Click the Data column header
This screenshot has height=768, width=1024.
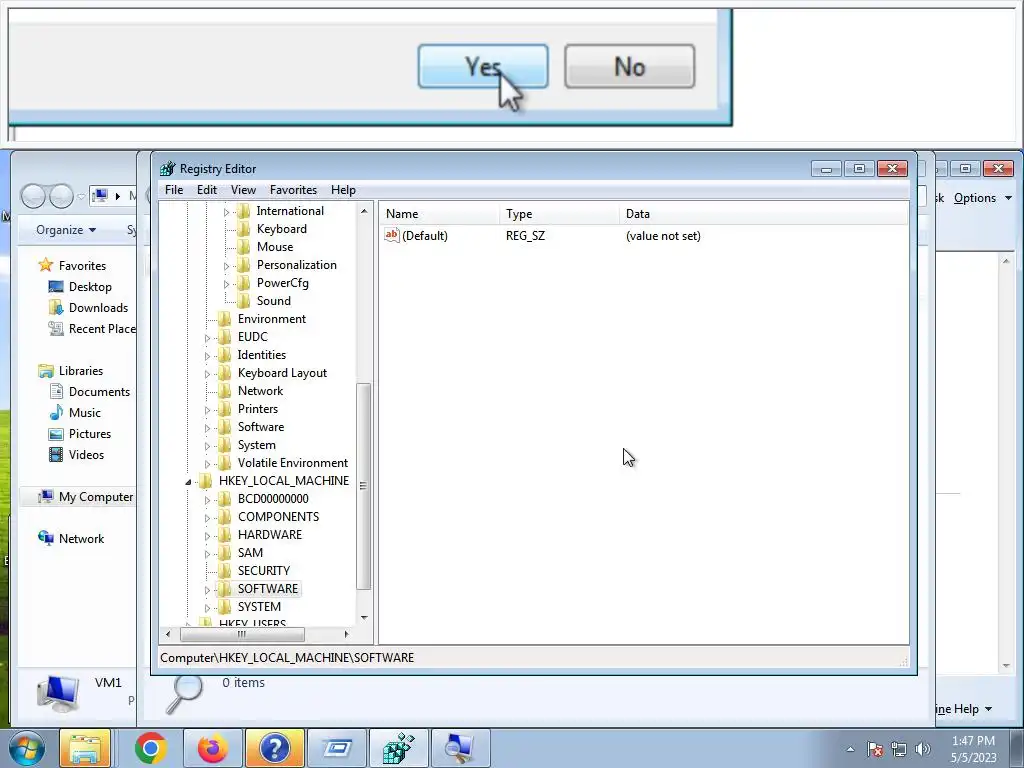tap(763, 214)
